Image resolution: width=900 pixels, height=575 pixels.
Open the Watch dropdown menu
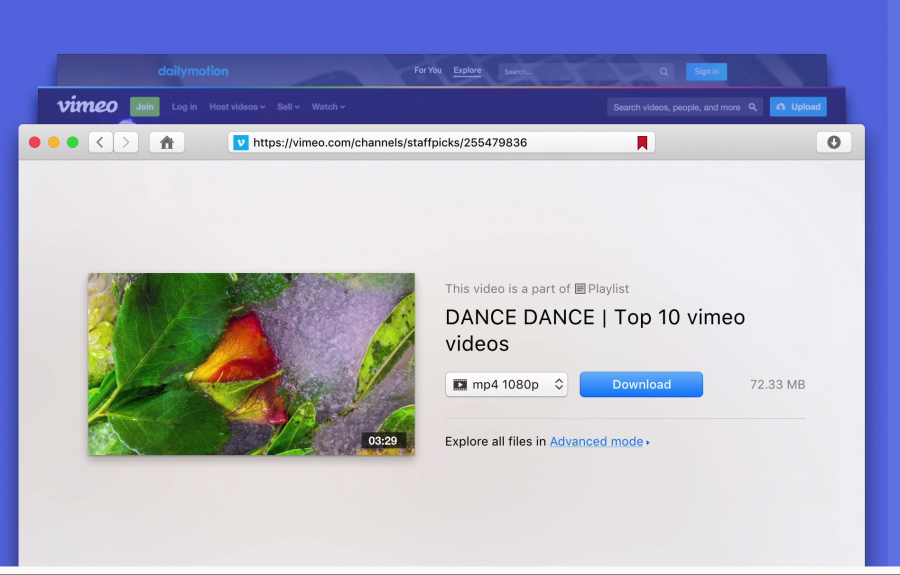pyautogui.click(x=328, y=107)
